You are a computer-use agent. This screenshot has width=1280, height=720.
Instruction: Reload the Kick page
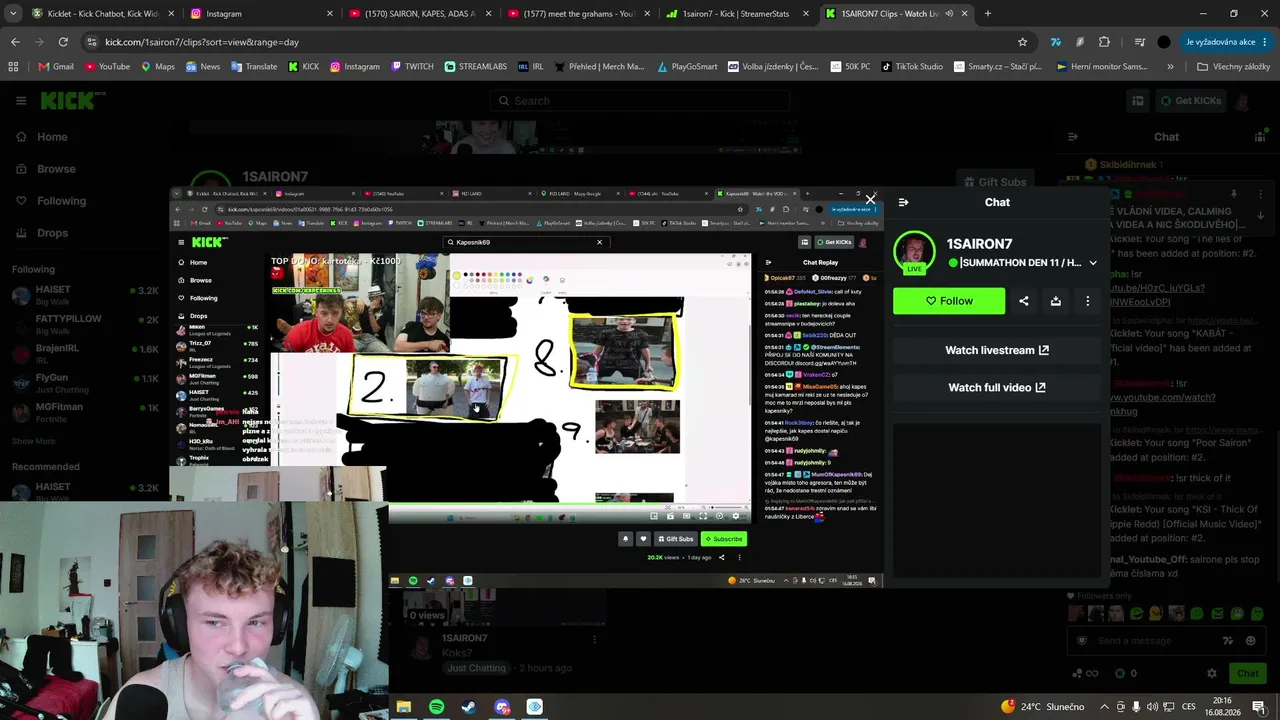[x=63, y=42]
